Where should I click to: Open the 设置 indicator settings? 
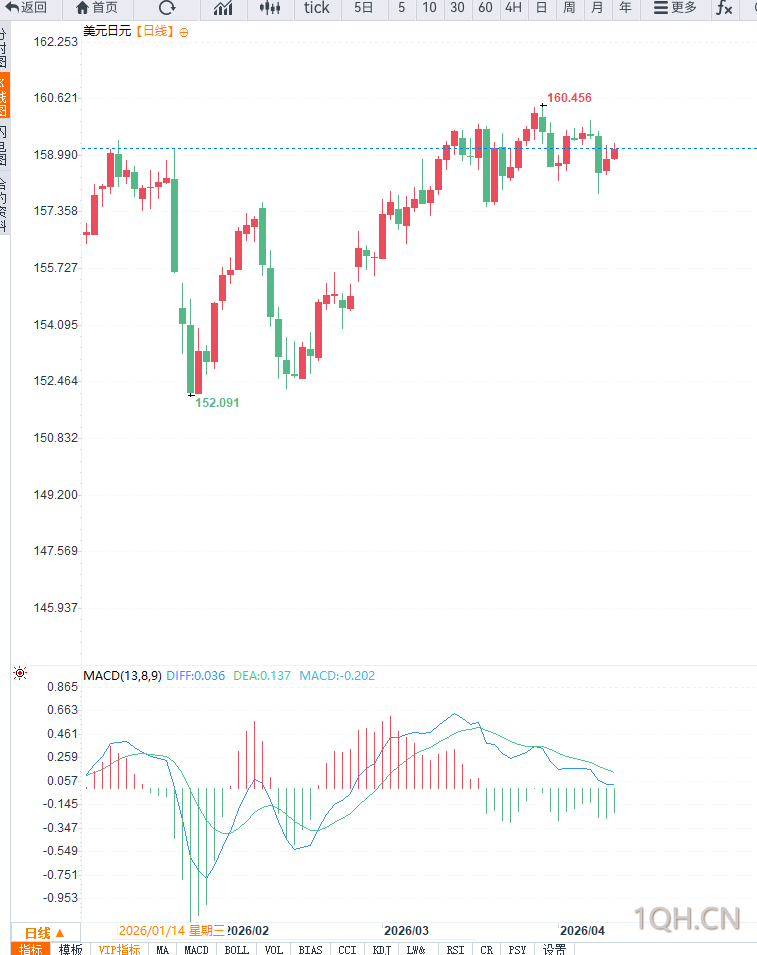point(554,949)
